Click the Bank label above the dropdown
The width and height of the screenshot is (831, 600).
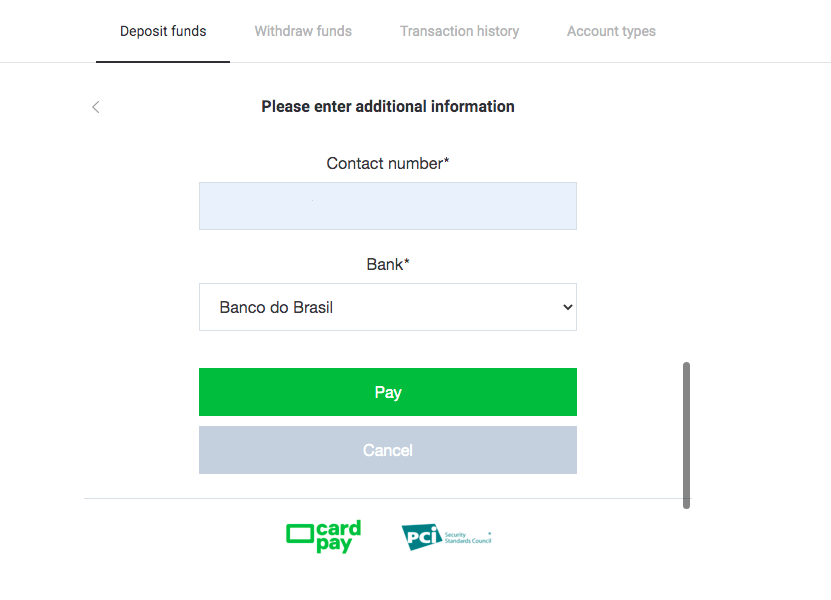click(388, 264)
